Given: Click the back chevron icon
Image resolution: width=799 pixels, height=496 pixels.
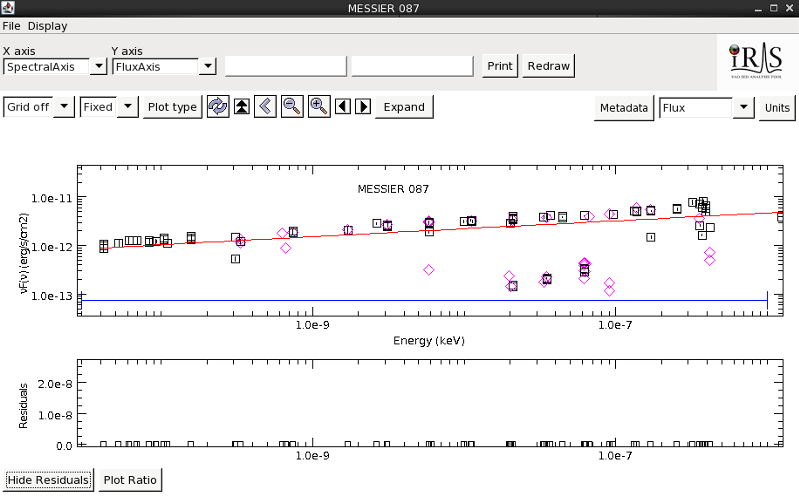Looking at the screenshot, I should (265, 107).
